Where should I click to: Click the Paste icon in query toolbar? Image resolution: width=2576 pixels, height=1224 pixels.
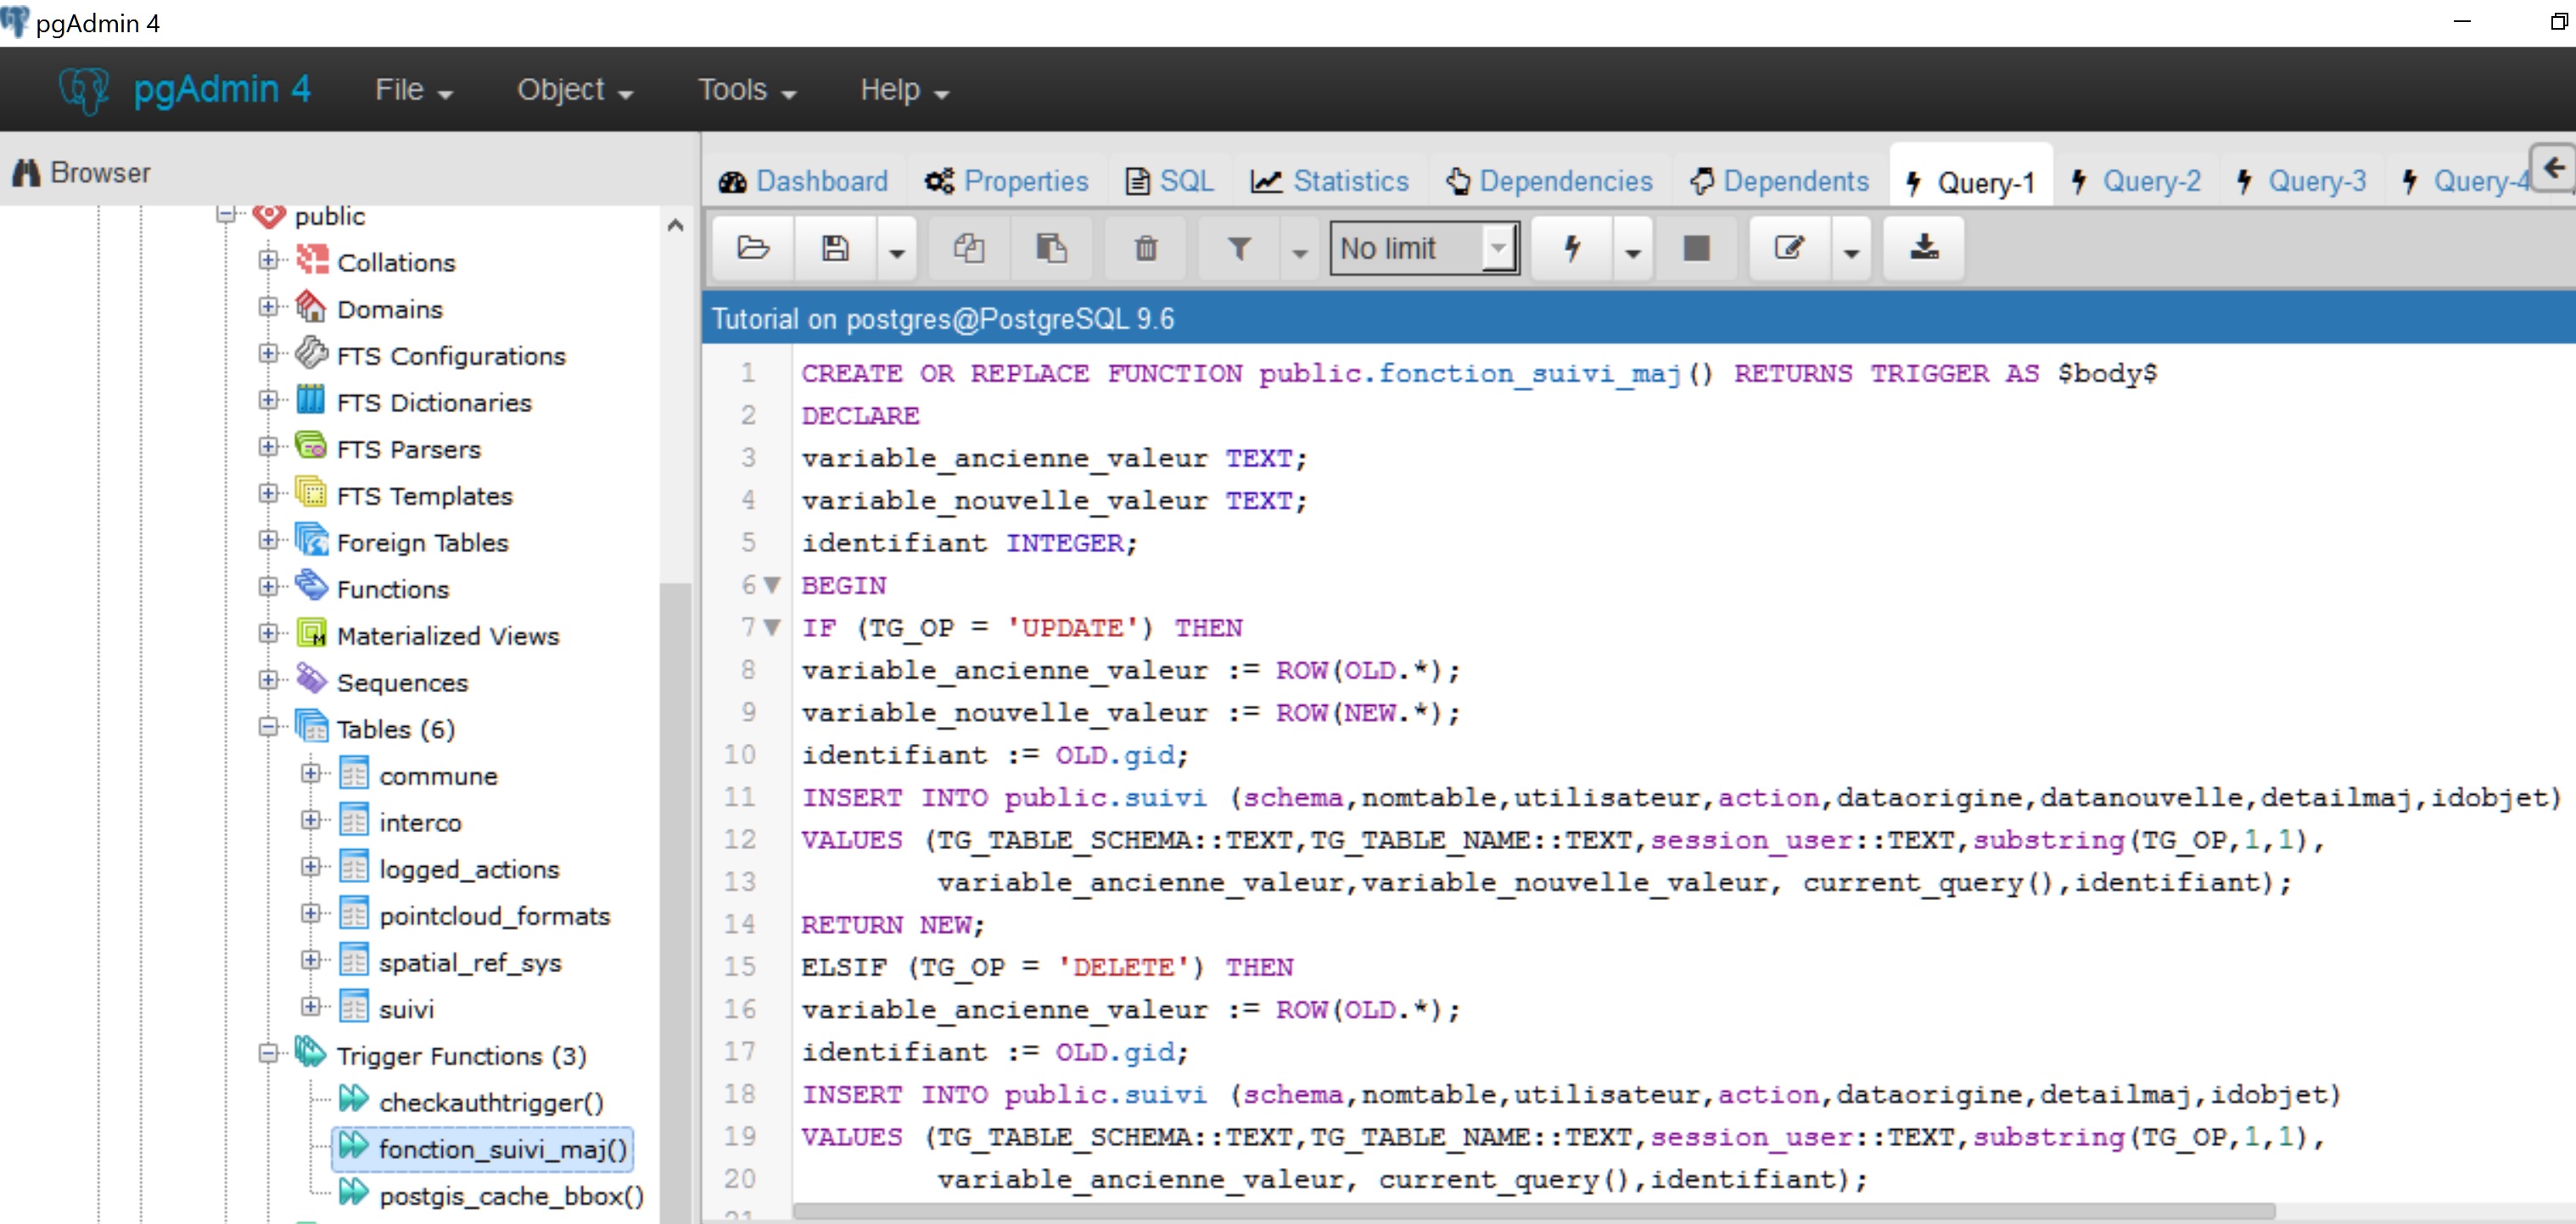[1050, 248]
